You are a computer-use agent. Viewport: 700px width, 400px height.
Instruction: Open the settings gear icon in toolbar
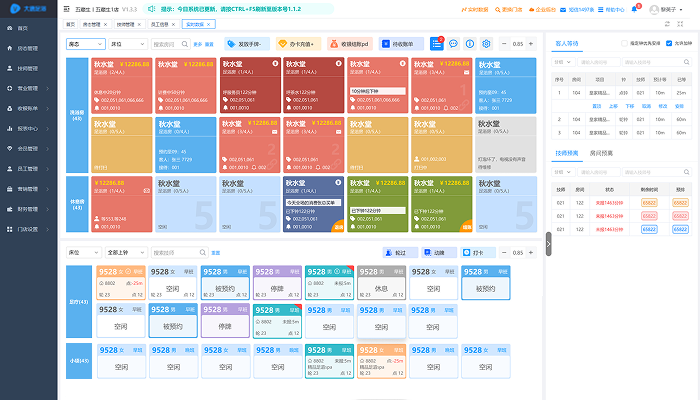[x=486, y=44]
